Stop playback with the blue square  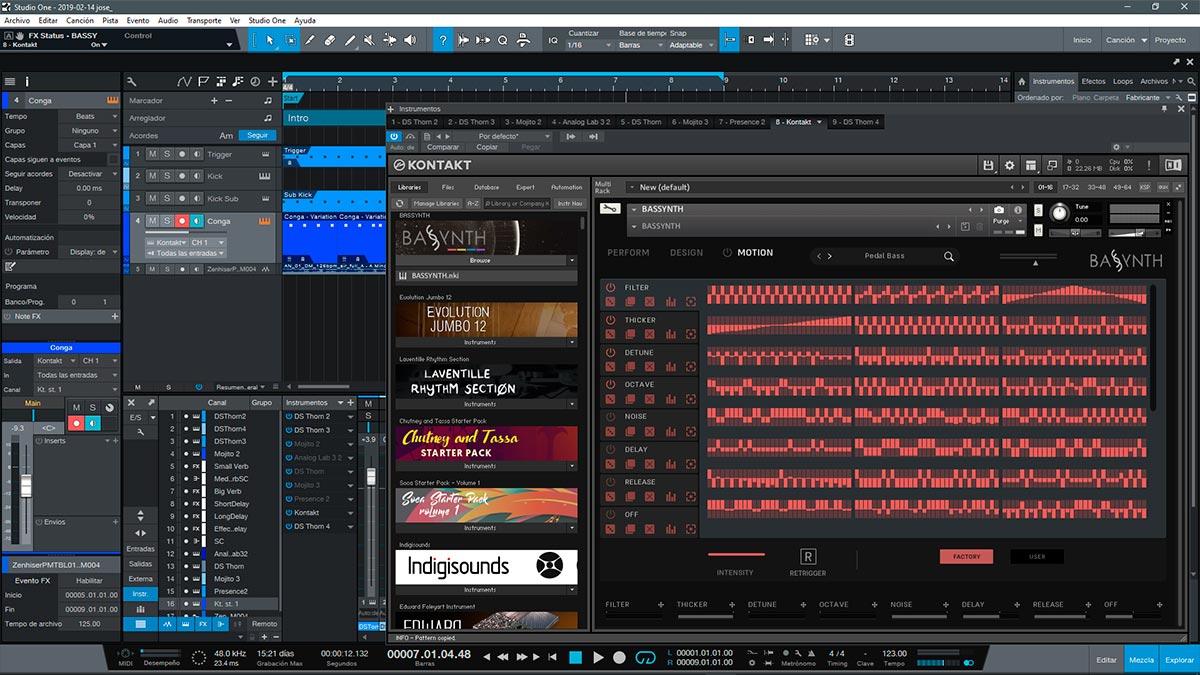tap(575, 657)
